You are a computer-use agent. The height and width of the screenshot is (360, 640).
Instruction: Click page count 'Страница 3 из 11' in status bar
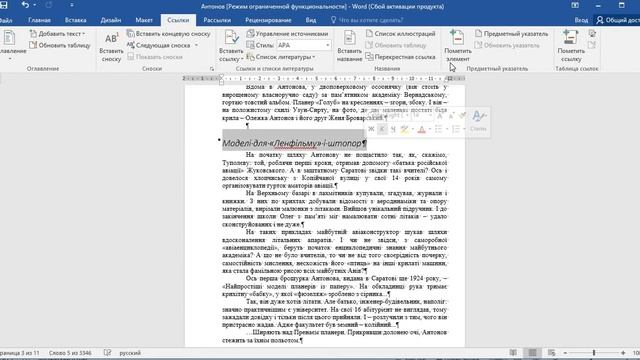coord(20,353)
